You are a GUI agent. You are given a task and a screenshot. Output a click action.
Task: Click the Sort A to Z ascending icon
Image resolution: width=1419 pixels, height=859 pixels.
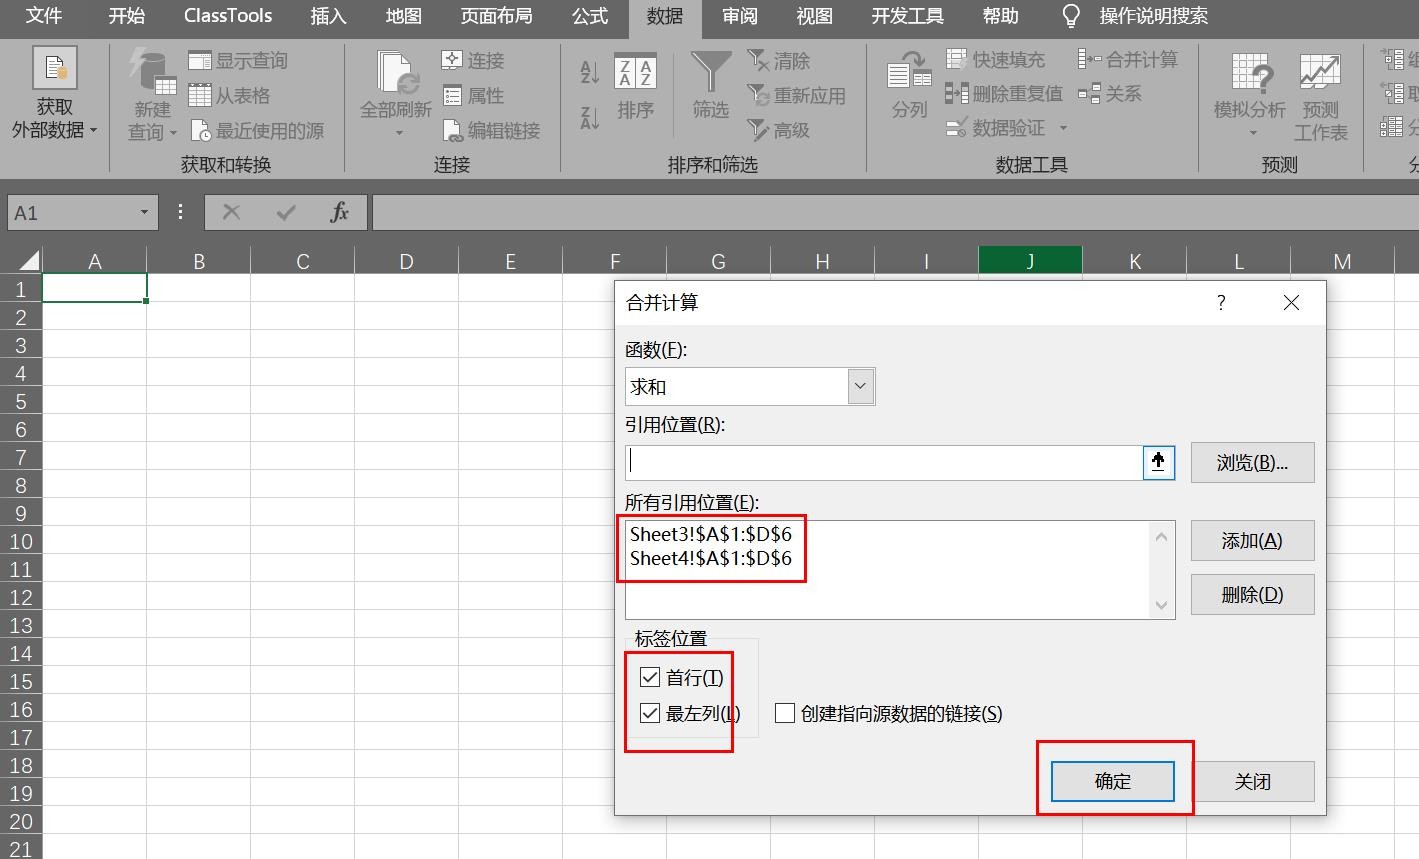[x=590, y=72]
